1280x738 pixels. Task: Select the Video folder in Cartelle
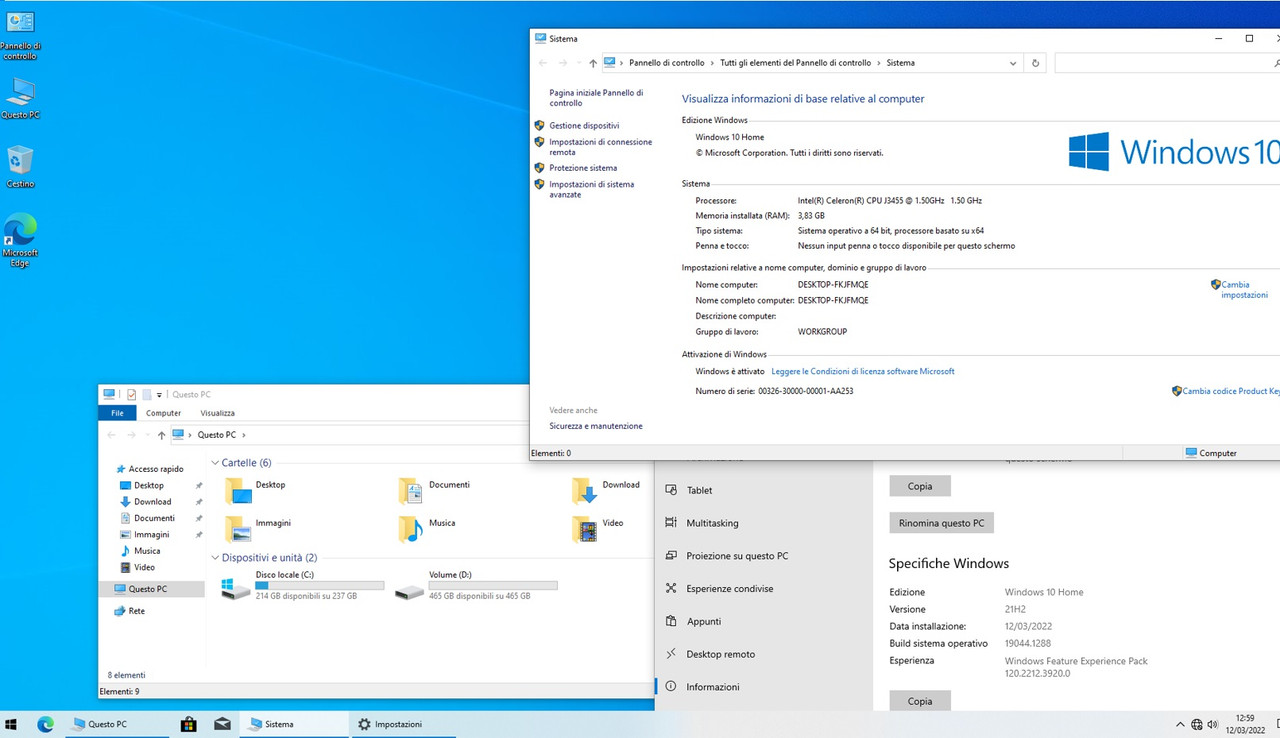click(x=598, y=528)
